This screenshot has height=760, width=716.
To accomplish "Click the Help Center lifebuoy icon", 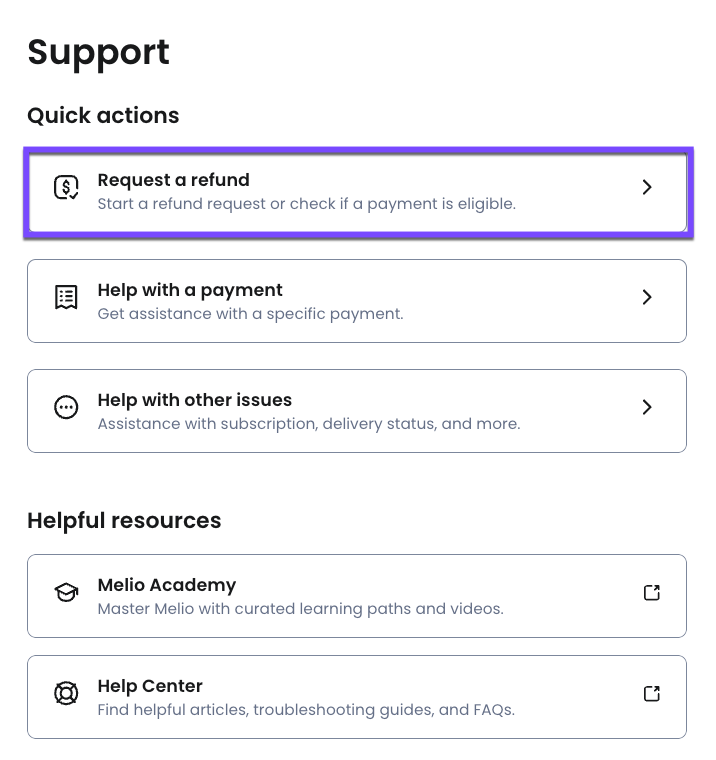I will click(66, 693).
